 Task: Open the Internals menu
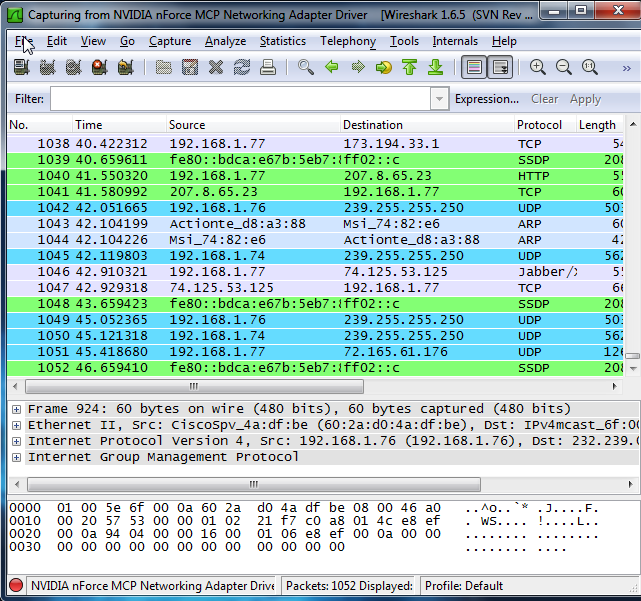click(455, 41)
